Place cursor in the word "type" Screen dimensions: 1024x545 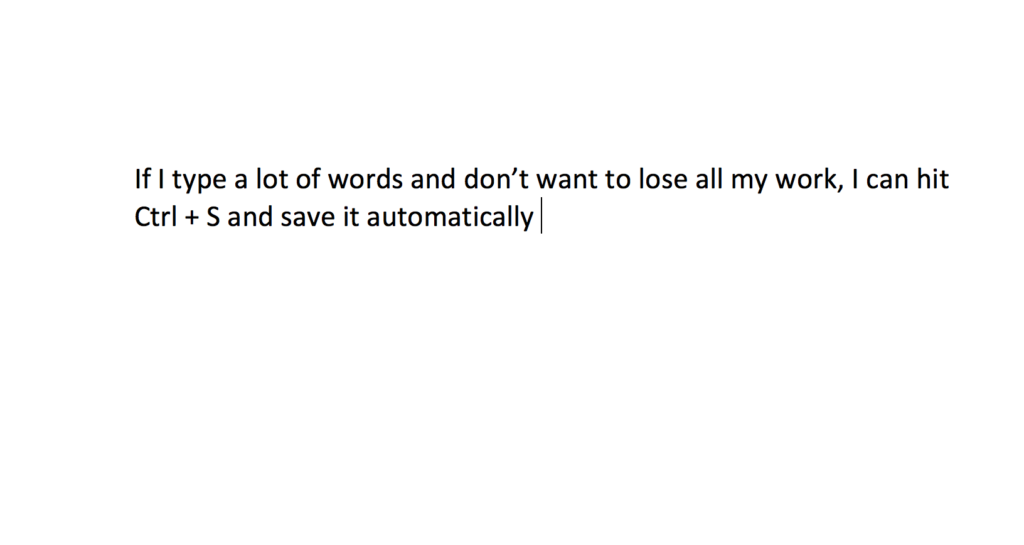(x=199, y=181)
